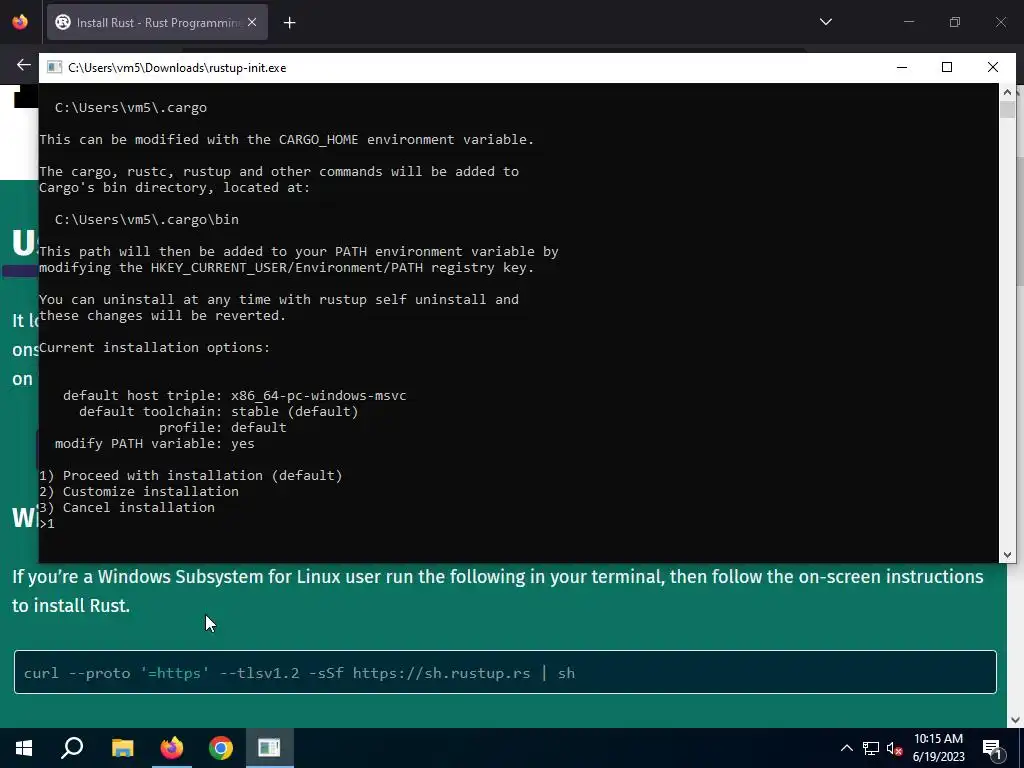Click 'default toolchain: stable (default)' line
This screenshot has width=1024, height=768.
click(x=218, y=411)
